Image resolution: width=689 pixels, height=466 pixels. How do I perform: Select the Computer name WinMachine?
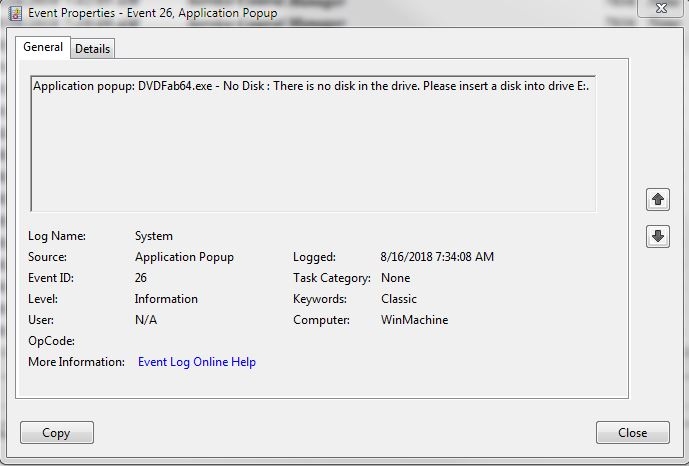(x=414, y=320)
